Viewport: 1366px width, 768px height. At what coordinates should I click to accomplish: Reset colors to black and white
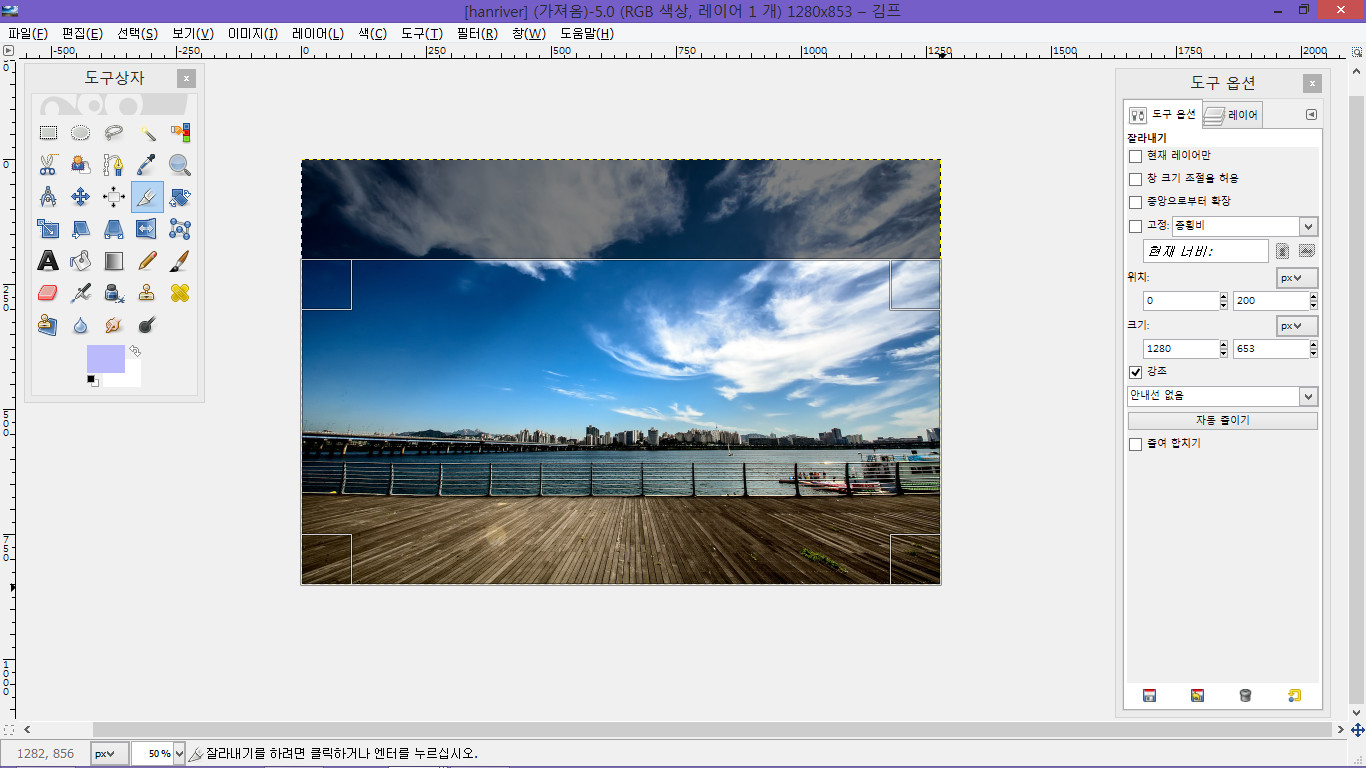pyautogui.click(x=92, y=381)
